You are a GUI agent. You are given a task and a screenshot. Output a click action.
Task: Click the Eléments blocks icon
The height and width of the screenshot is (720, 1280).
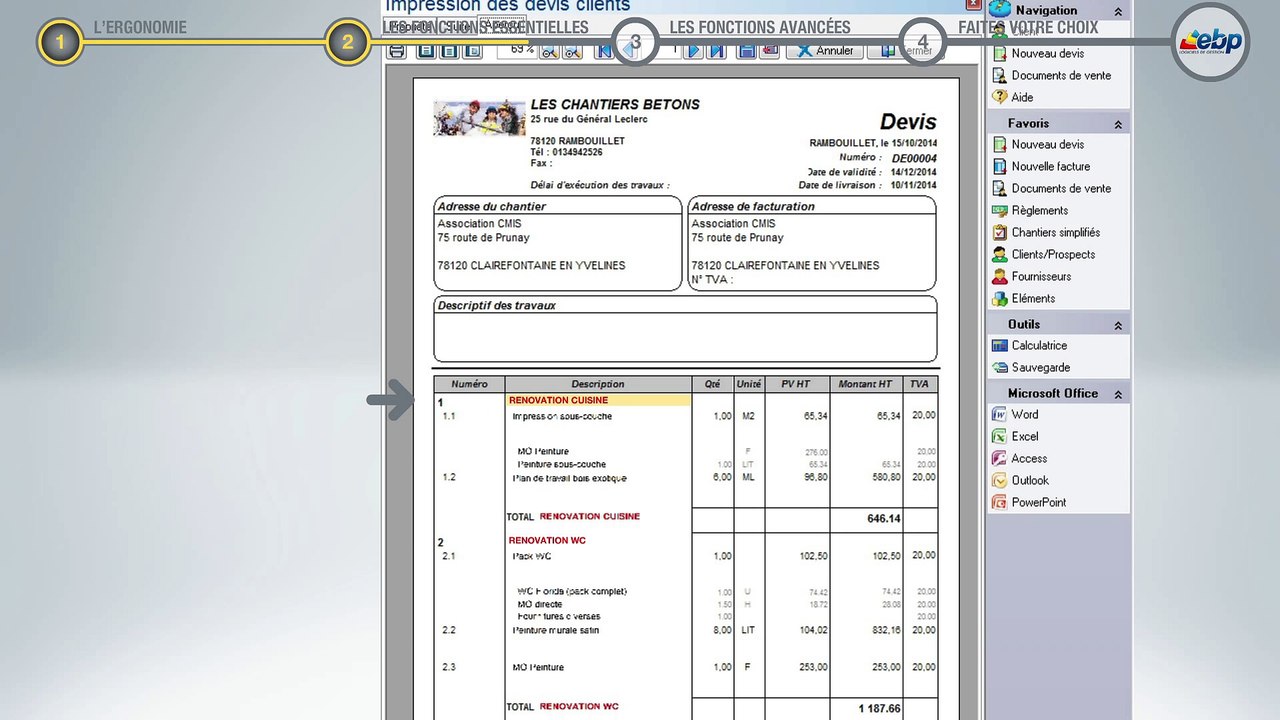[999, 298]
